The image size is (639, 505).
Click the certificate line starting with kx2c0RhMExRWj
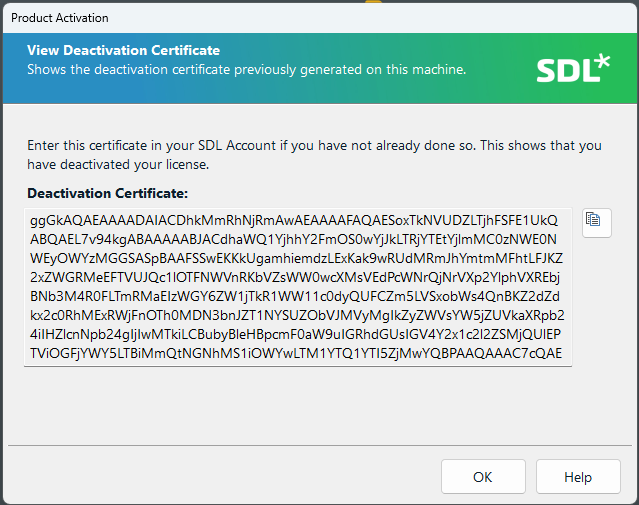point(296,315)
